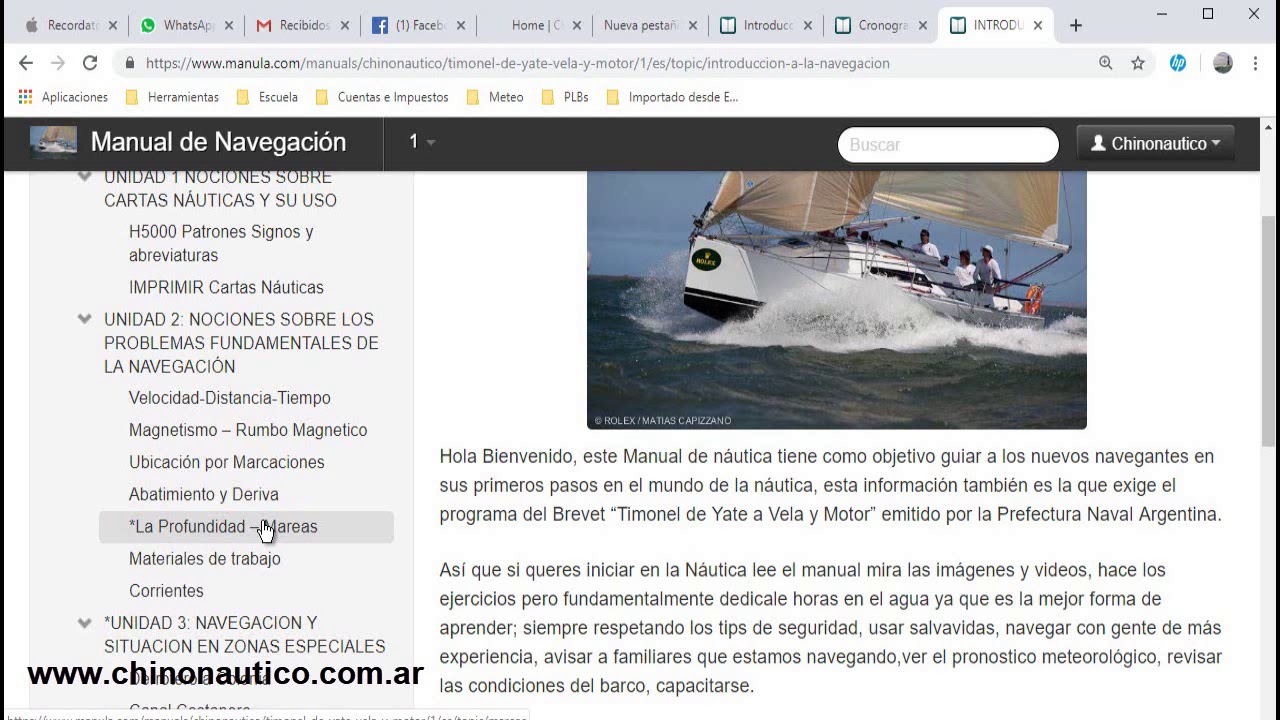Click the Buscar search field
The height and width of the screenshot is (720, 1280).
948,144
